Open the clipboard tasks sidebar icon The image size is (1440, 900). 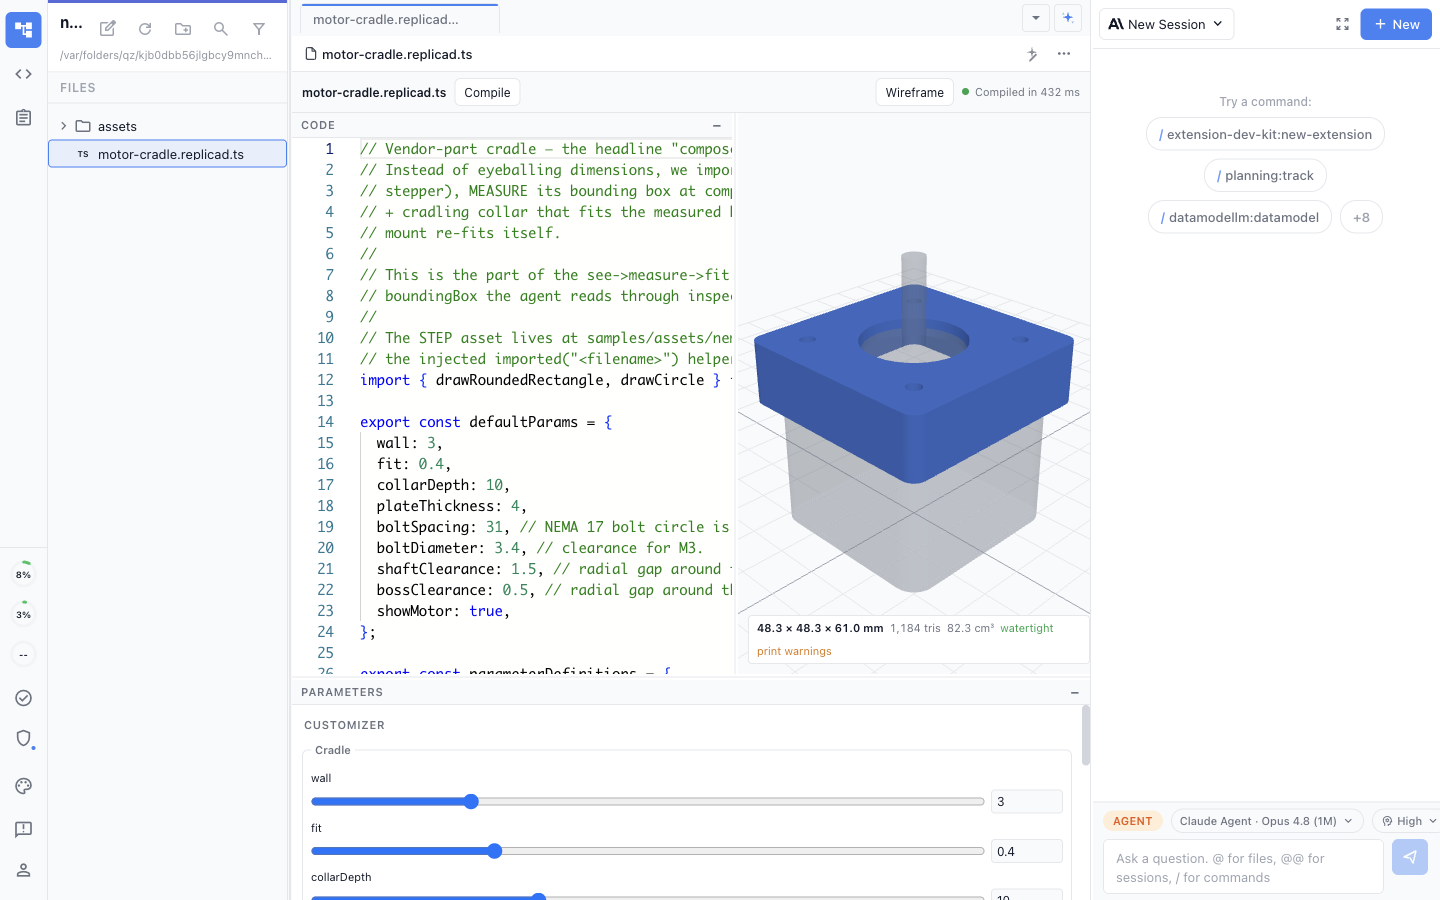[23, 118]
